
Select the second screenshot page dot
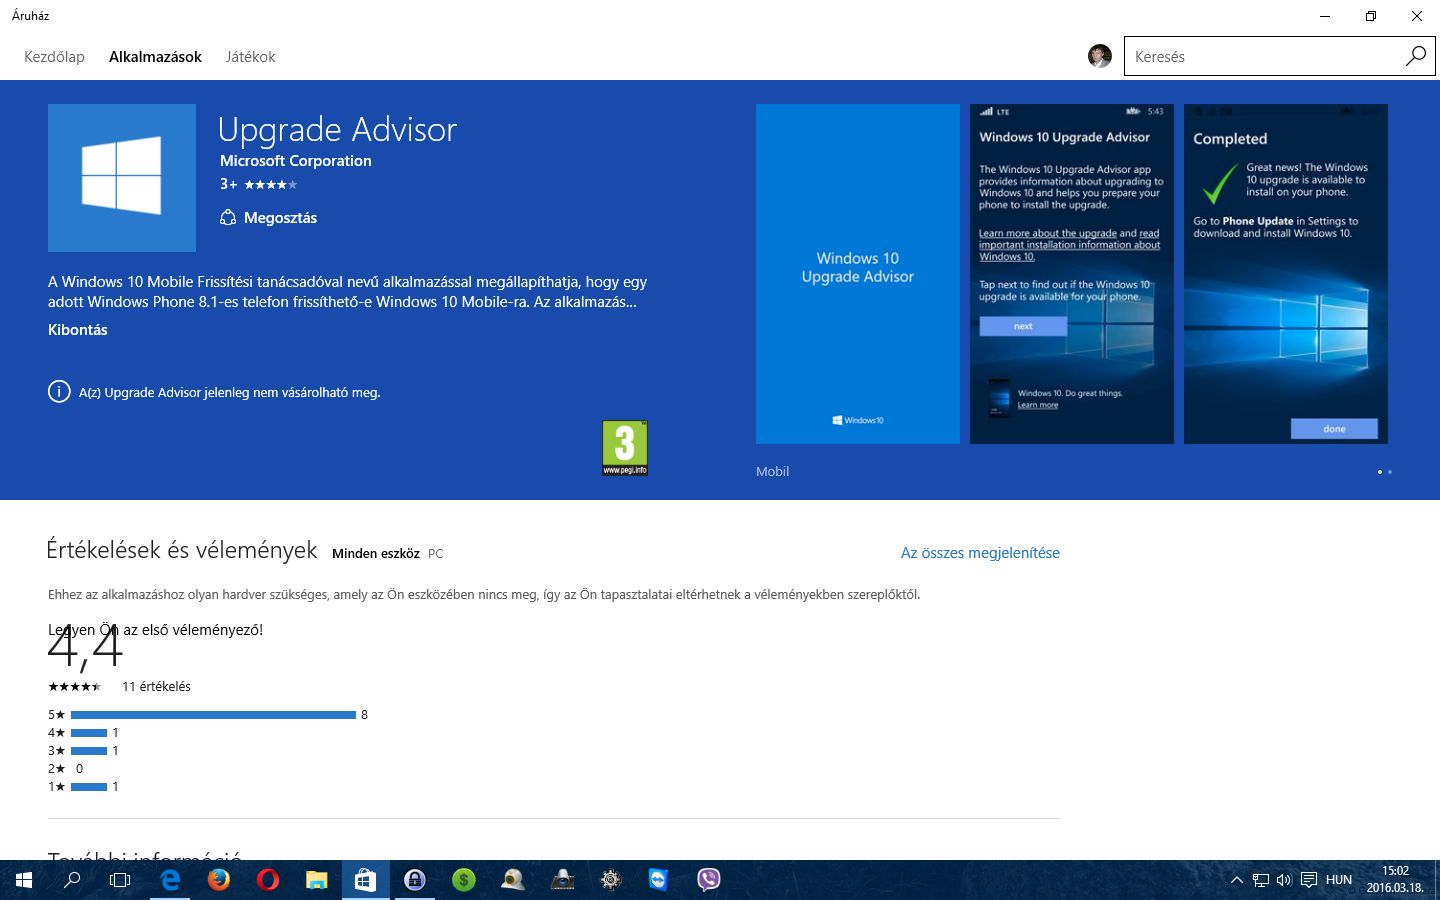pyautogui.click(x=1390, y=472)
